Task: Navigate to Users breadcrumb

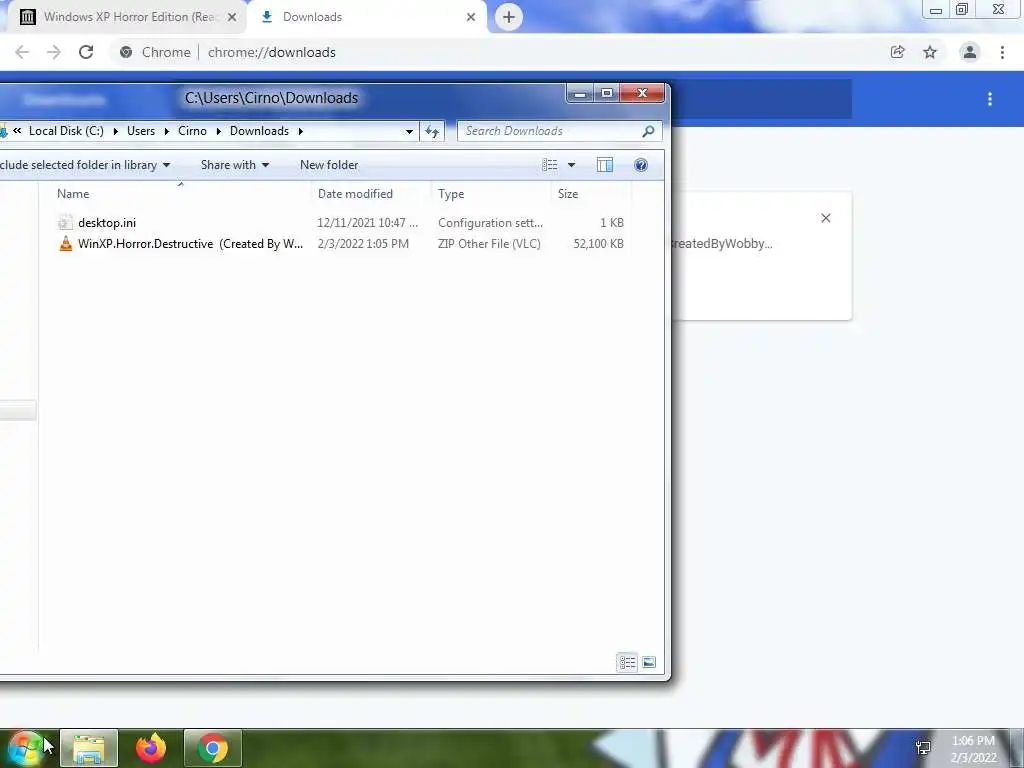Action: [x=141, y=131]
